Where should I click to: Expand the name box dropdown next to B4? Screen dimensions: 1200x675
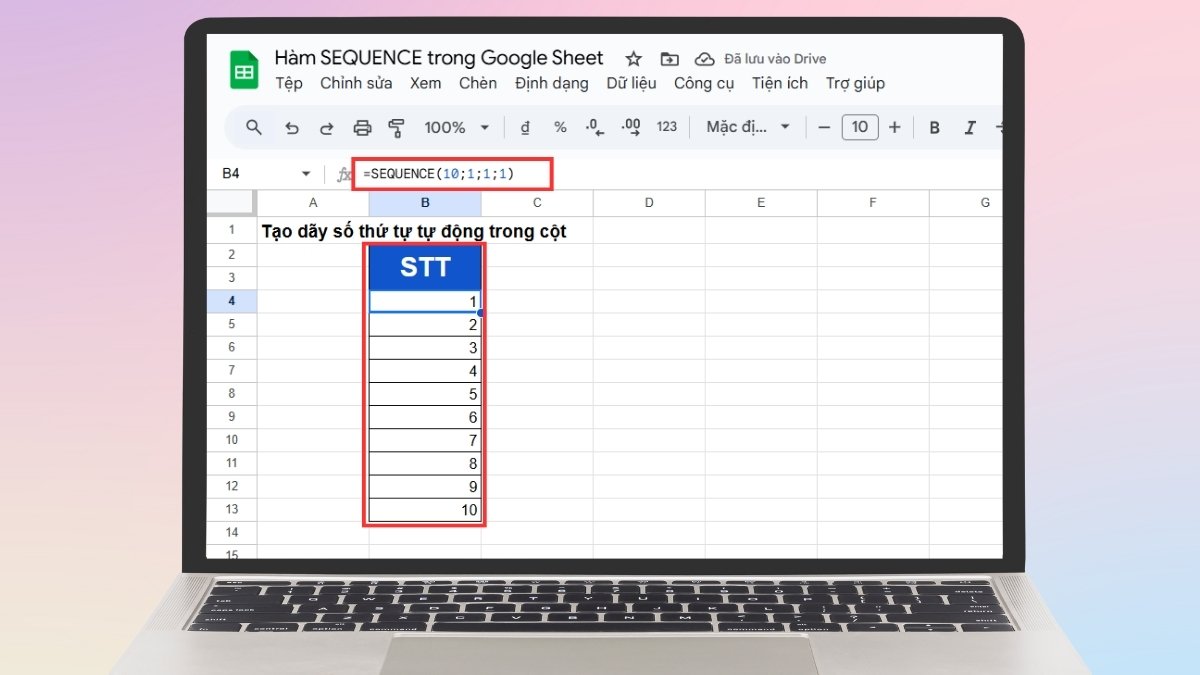(305, 172)
